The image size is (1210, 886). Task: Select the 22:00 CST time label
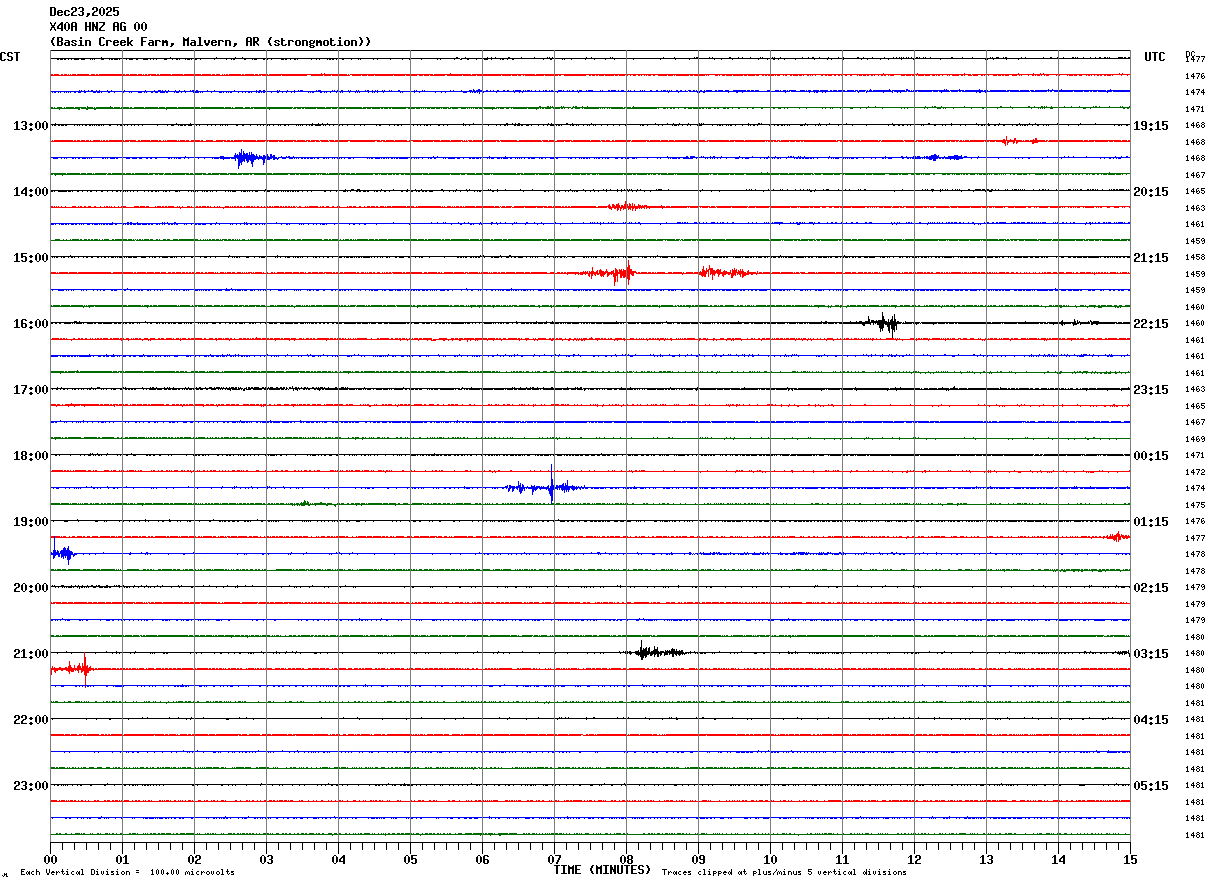(30, 720)
